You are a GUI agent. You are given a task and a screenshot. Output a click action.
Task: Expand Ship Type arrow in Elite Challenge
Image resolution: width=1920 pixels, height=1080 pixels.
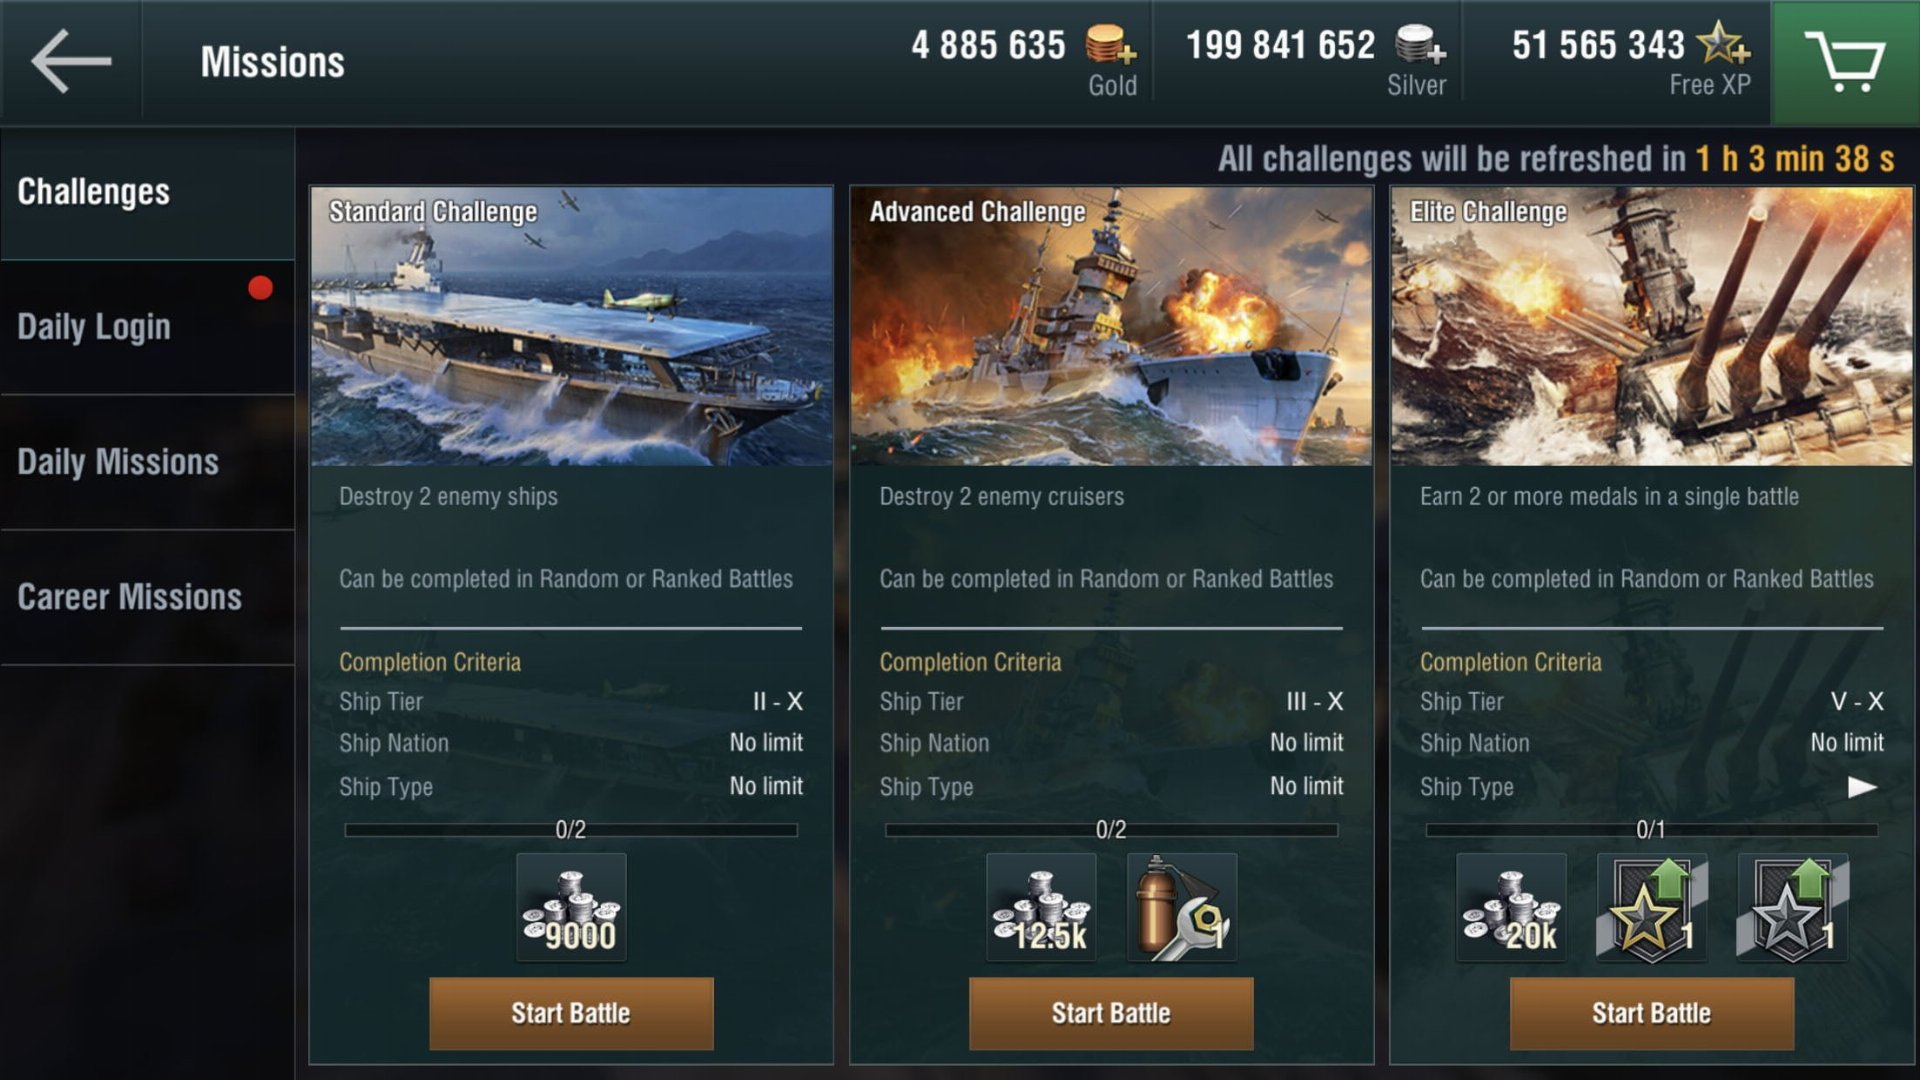1861,787
